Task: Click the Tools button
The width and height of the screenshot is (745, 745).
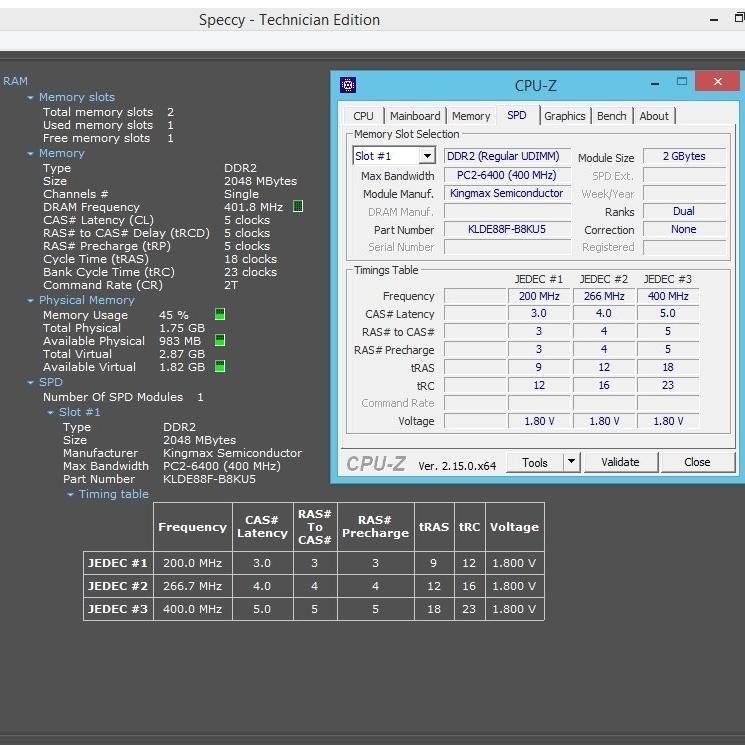Action: [535, 462]
